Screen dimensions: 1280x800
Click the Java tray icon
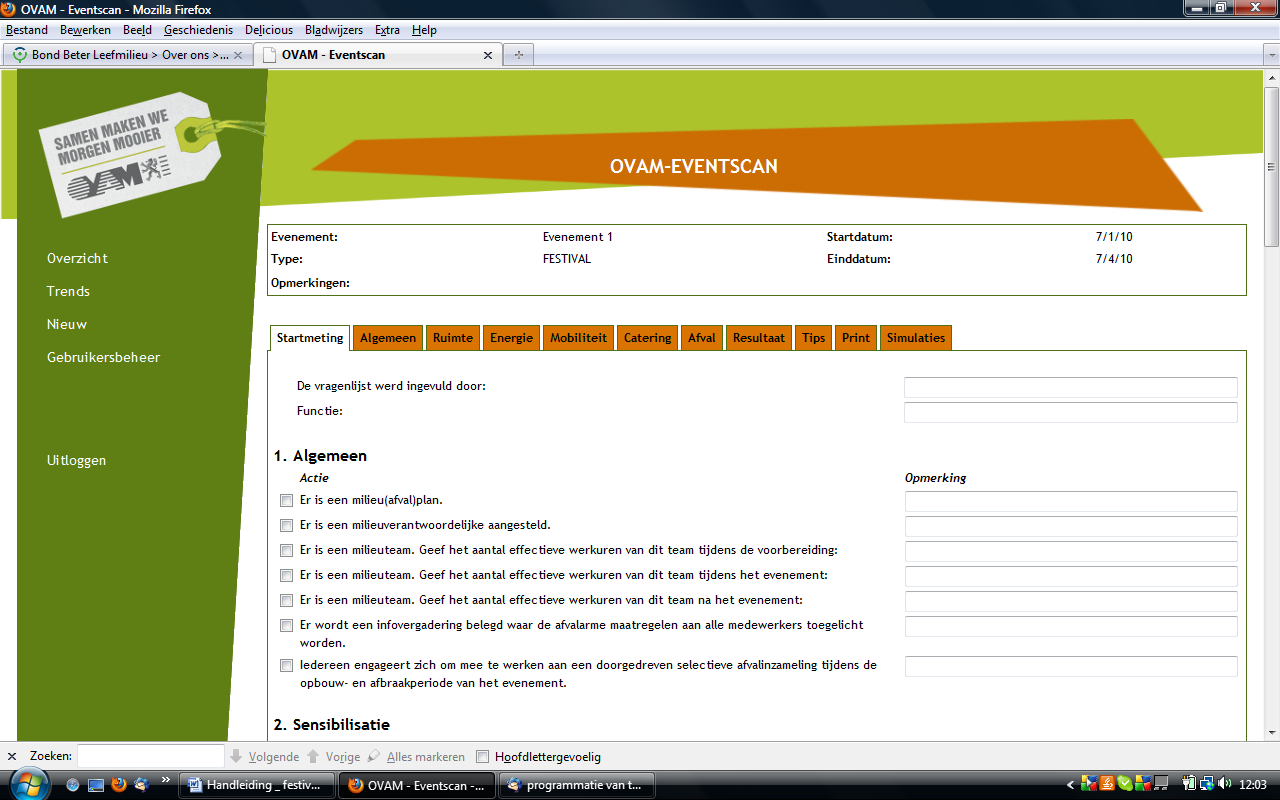[x=1107, y=784]
